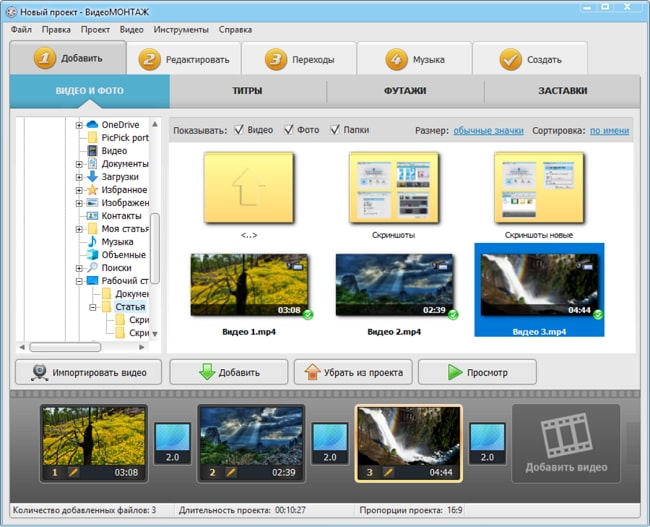Click the folder tree horizontal scrollbar

65,347
